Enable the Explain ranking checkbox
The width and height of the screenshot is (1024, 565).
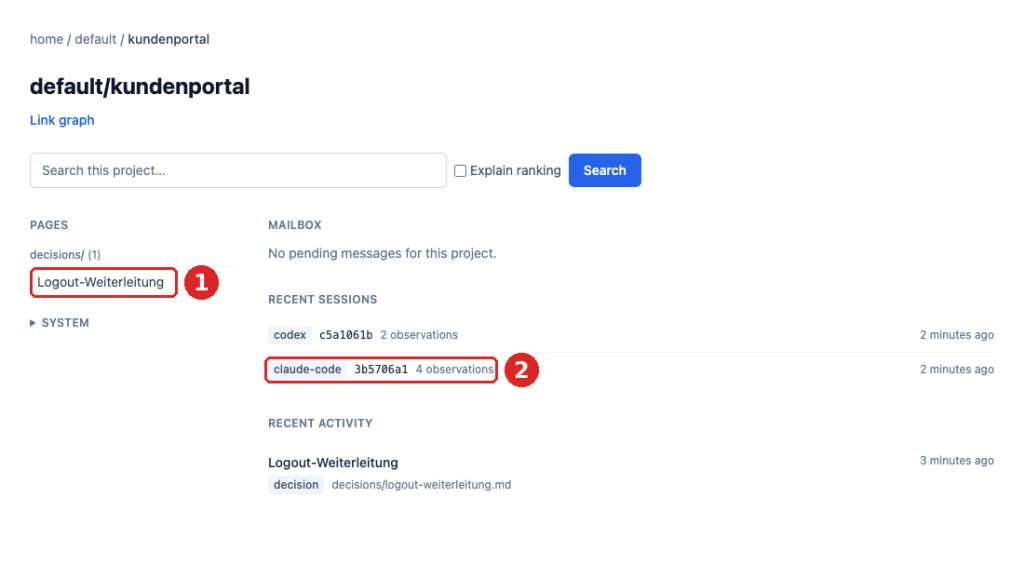460,170
